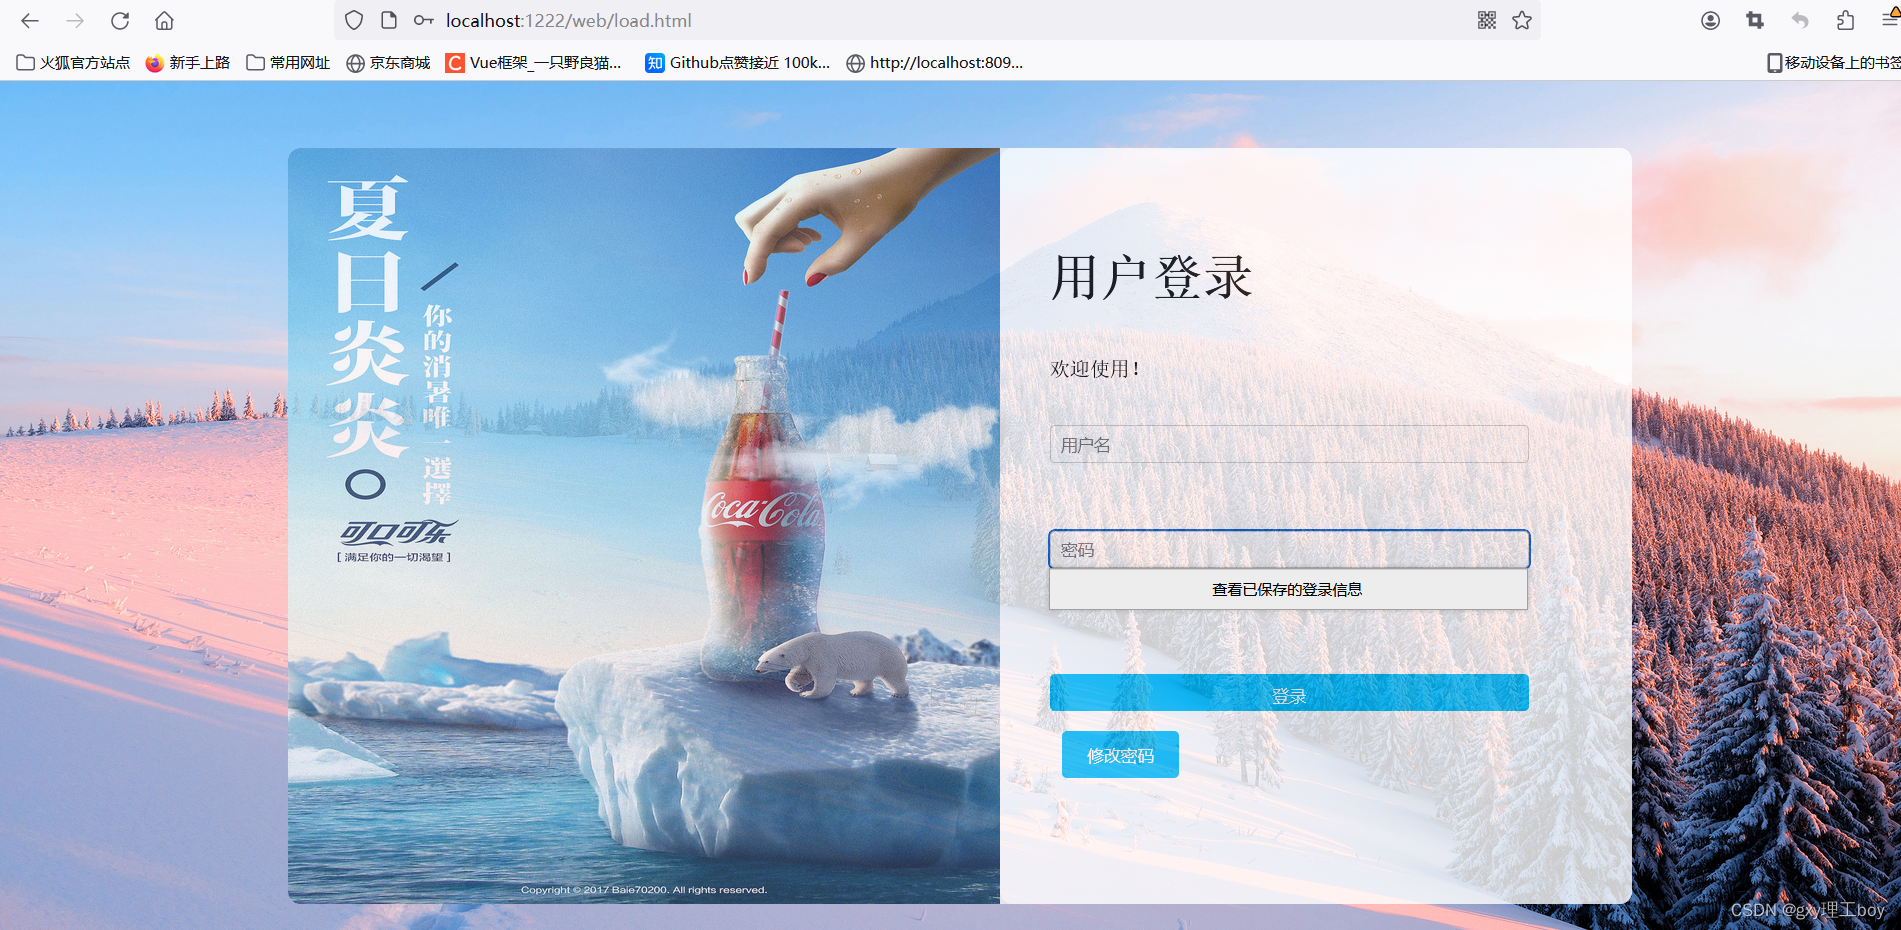Image resolution: width=1901 pixels, height=930 pixels.
Task: Select 查看已保存的登录信息 option
Action: click(x=1288, y=589)
